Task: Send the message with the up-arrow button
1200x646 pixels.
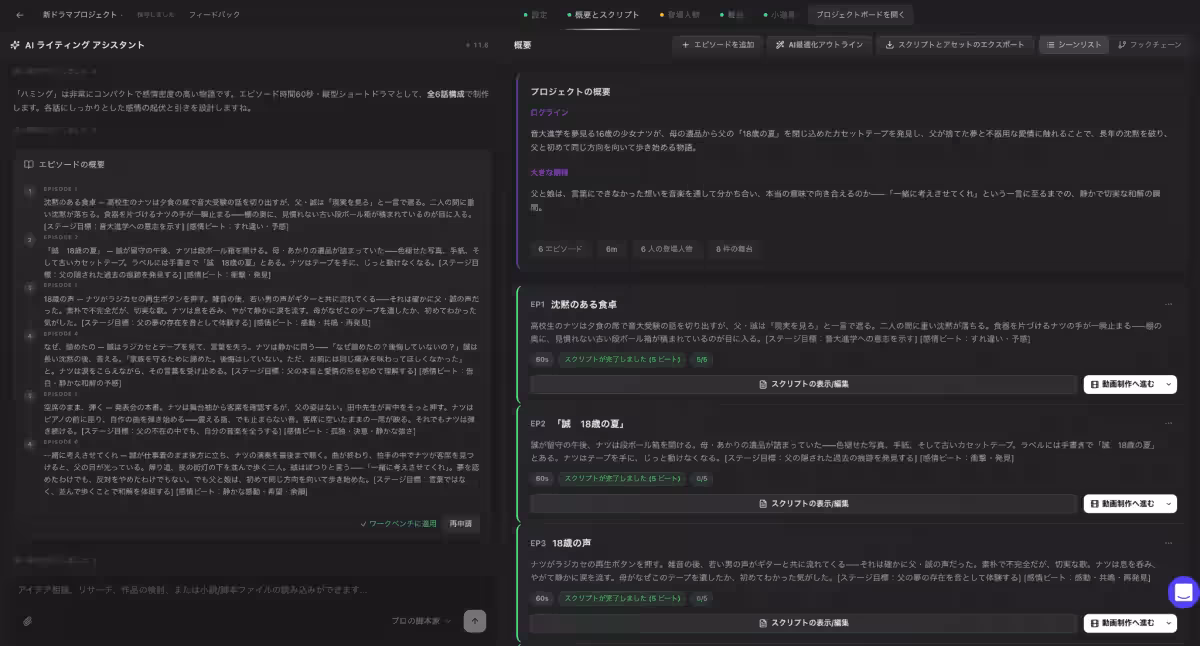Action: point(475,621)
